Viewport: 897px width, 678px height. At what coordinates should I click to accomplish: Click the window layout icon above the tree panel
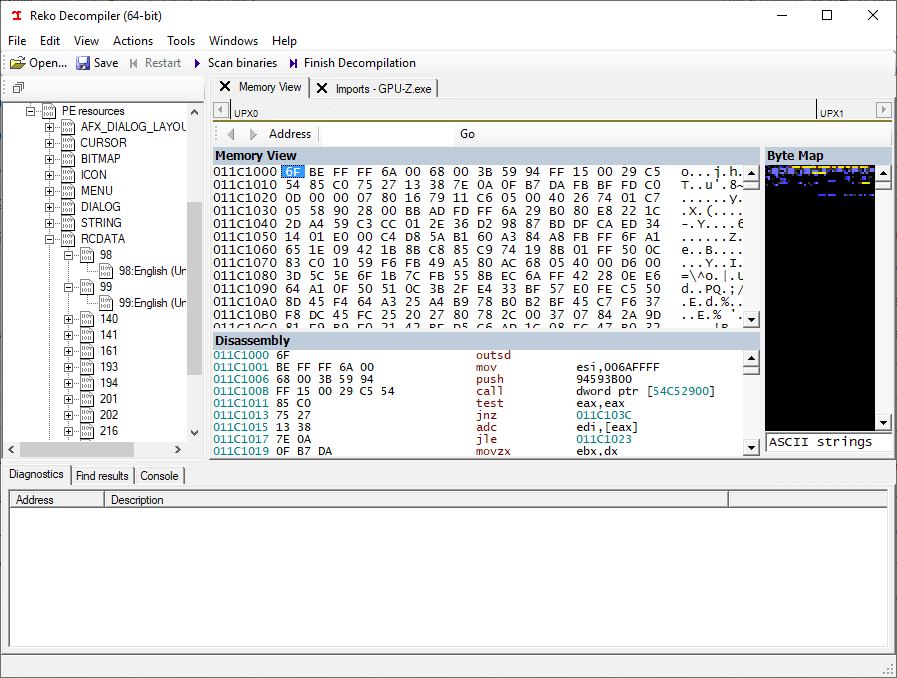[17, 86]
